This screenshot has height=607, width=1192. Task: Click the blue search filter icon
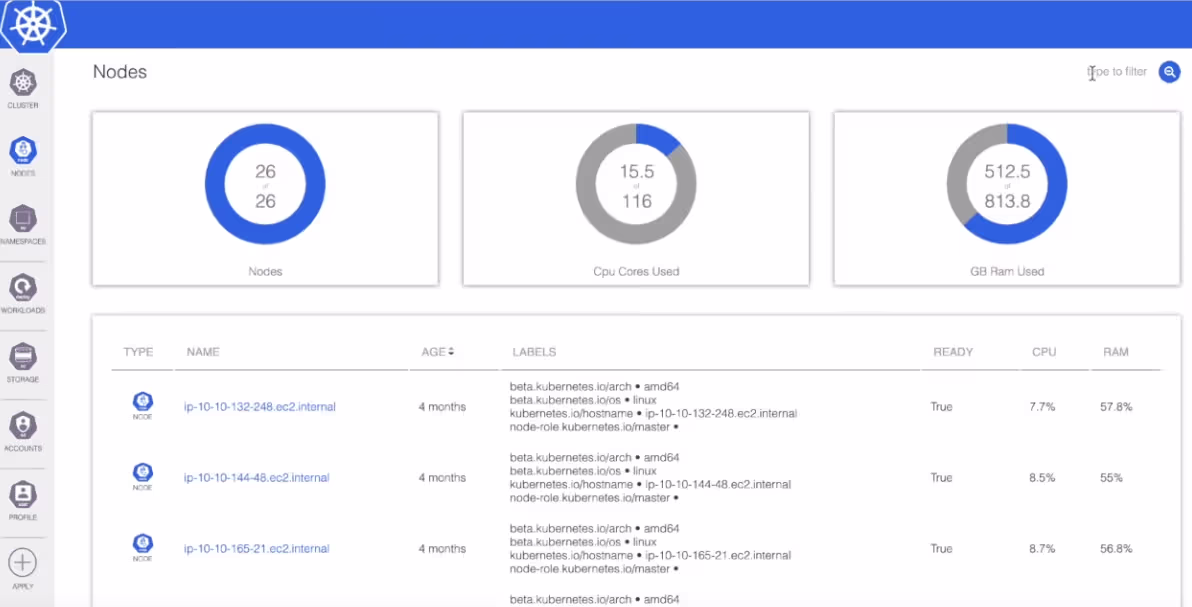1169,72
